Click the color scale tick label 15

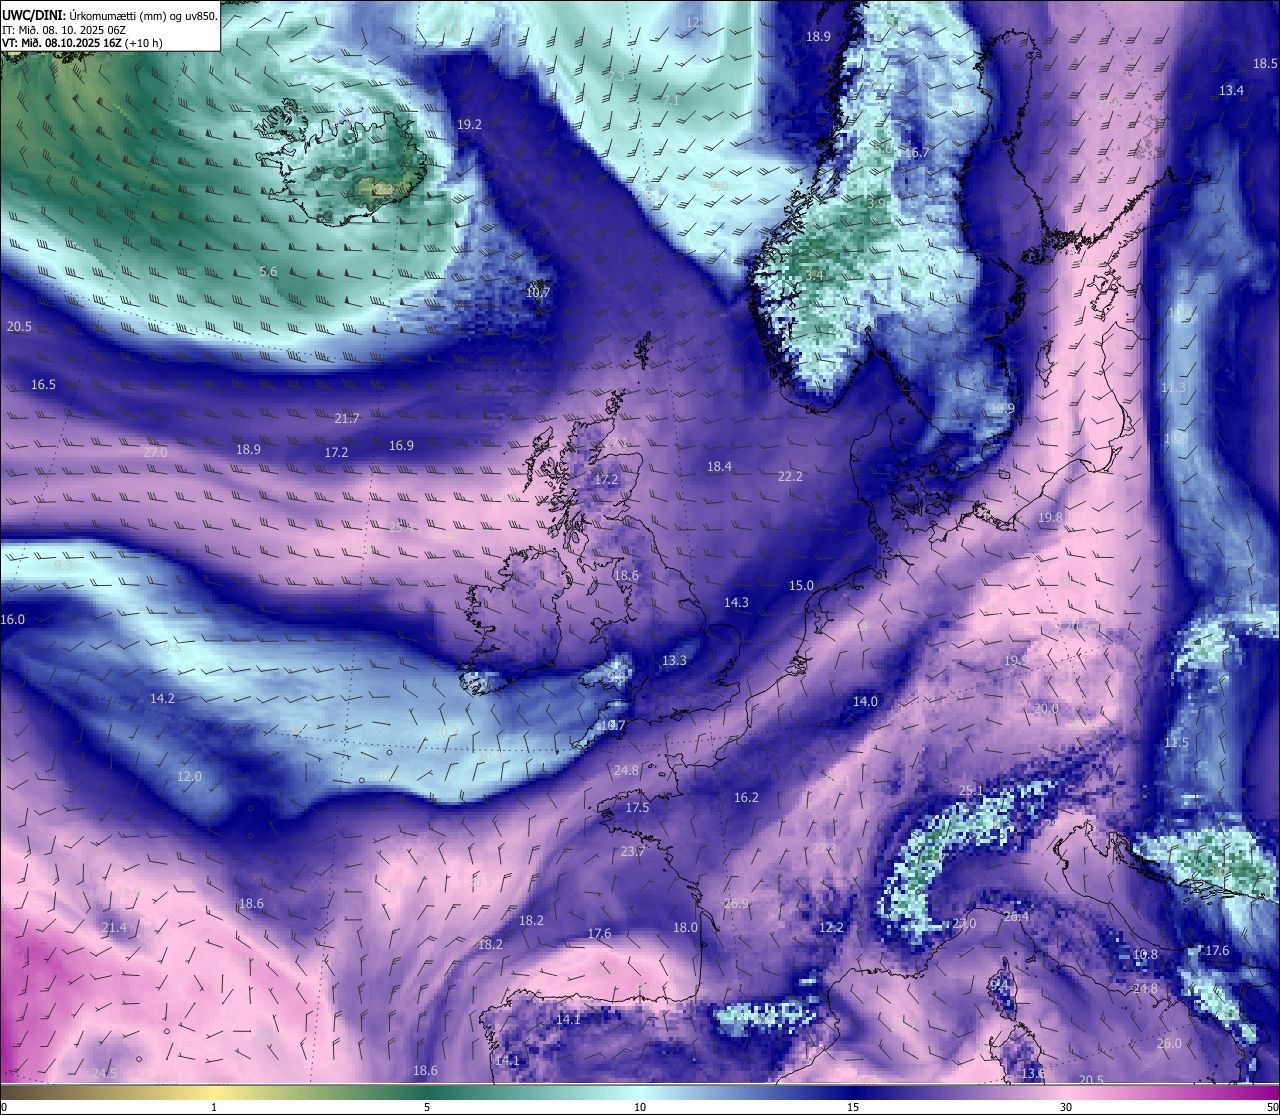tap(853, 1107)
